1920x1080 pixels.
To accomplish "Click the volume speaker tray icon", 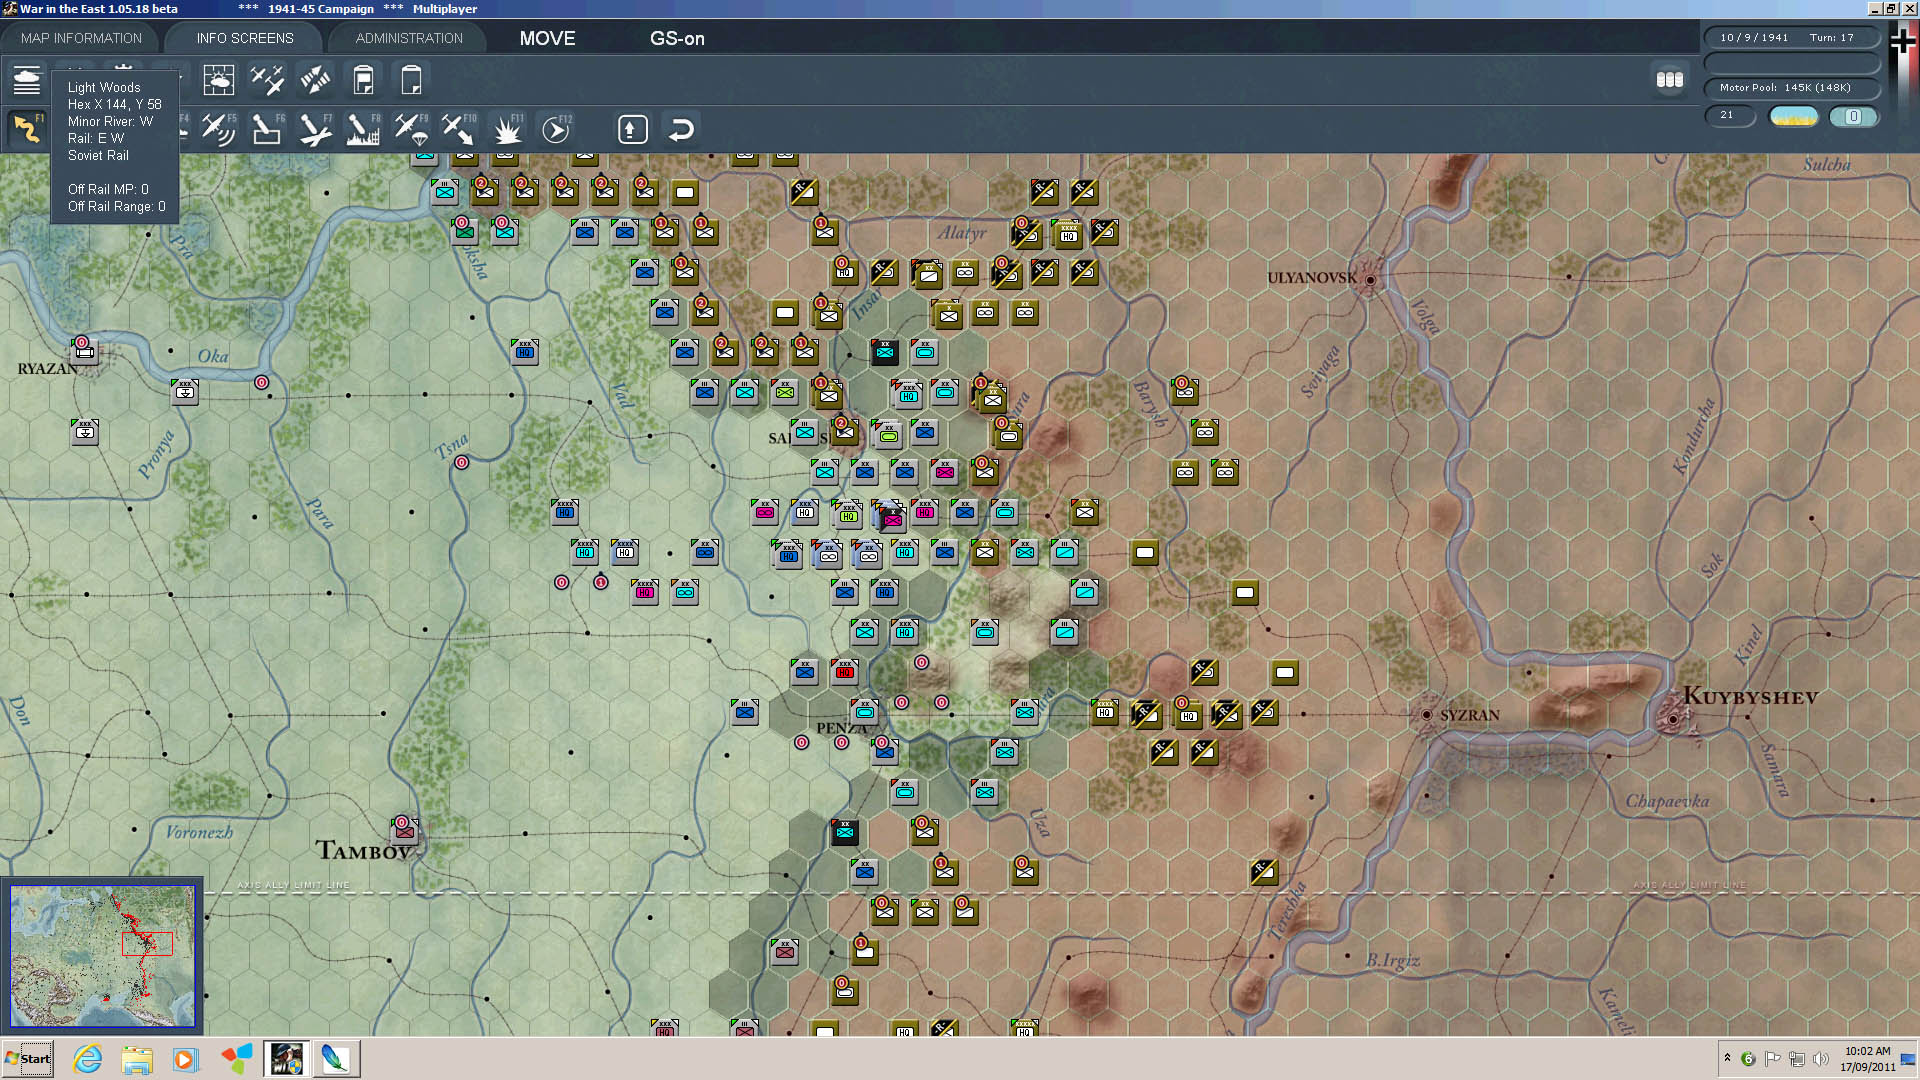I will click(1821, 1059).
